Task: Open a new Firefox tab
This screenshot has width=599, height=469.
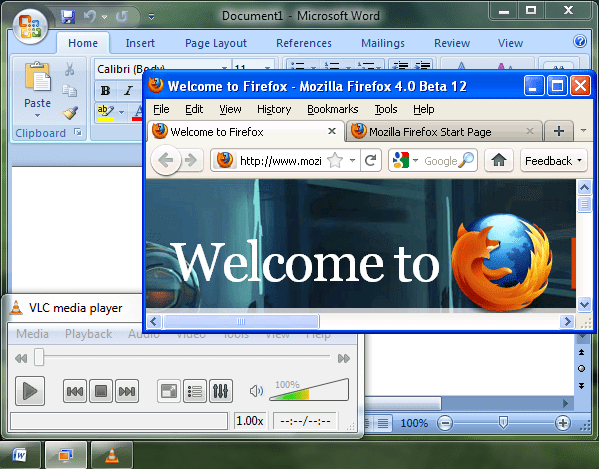Action: (x=559, y=131)
